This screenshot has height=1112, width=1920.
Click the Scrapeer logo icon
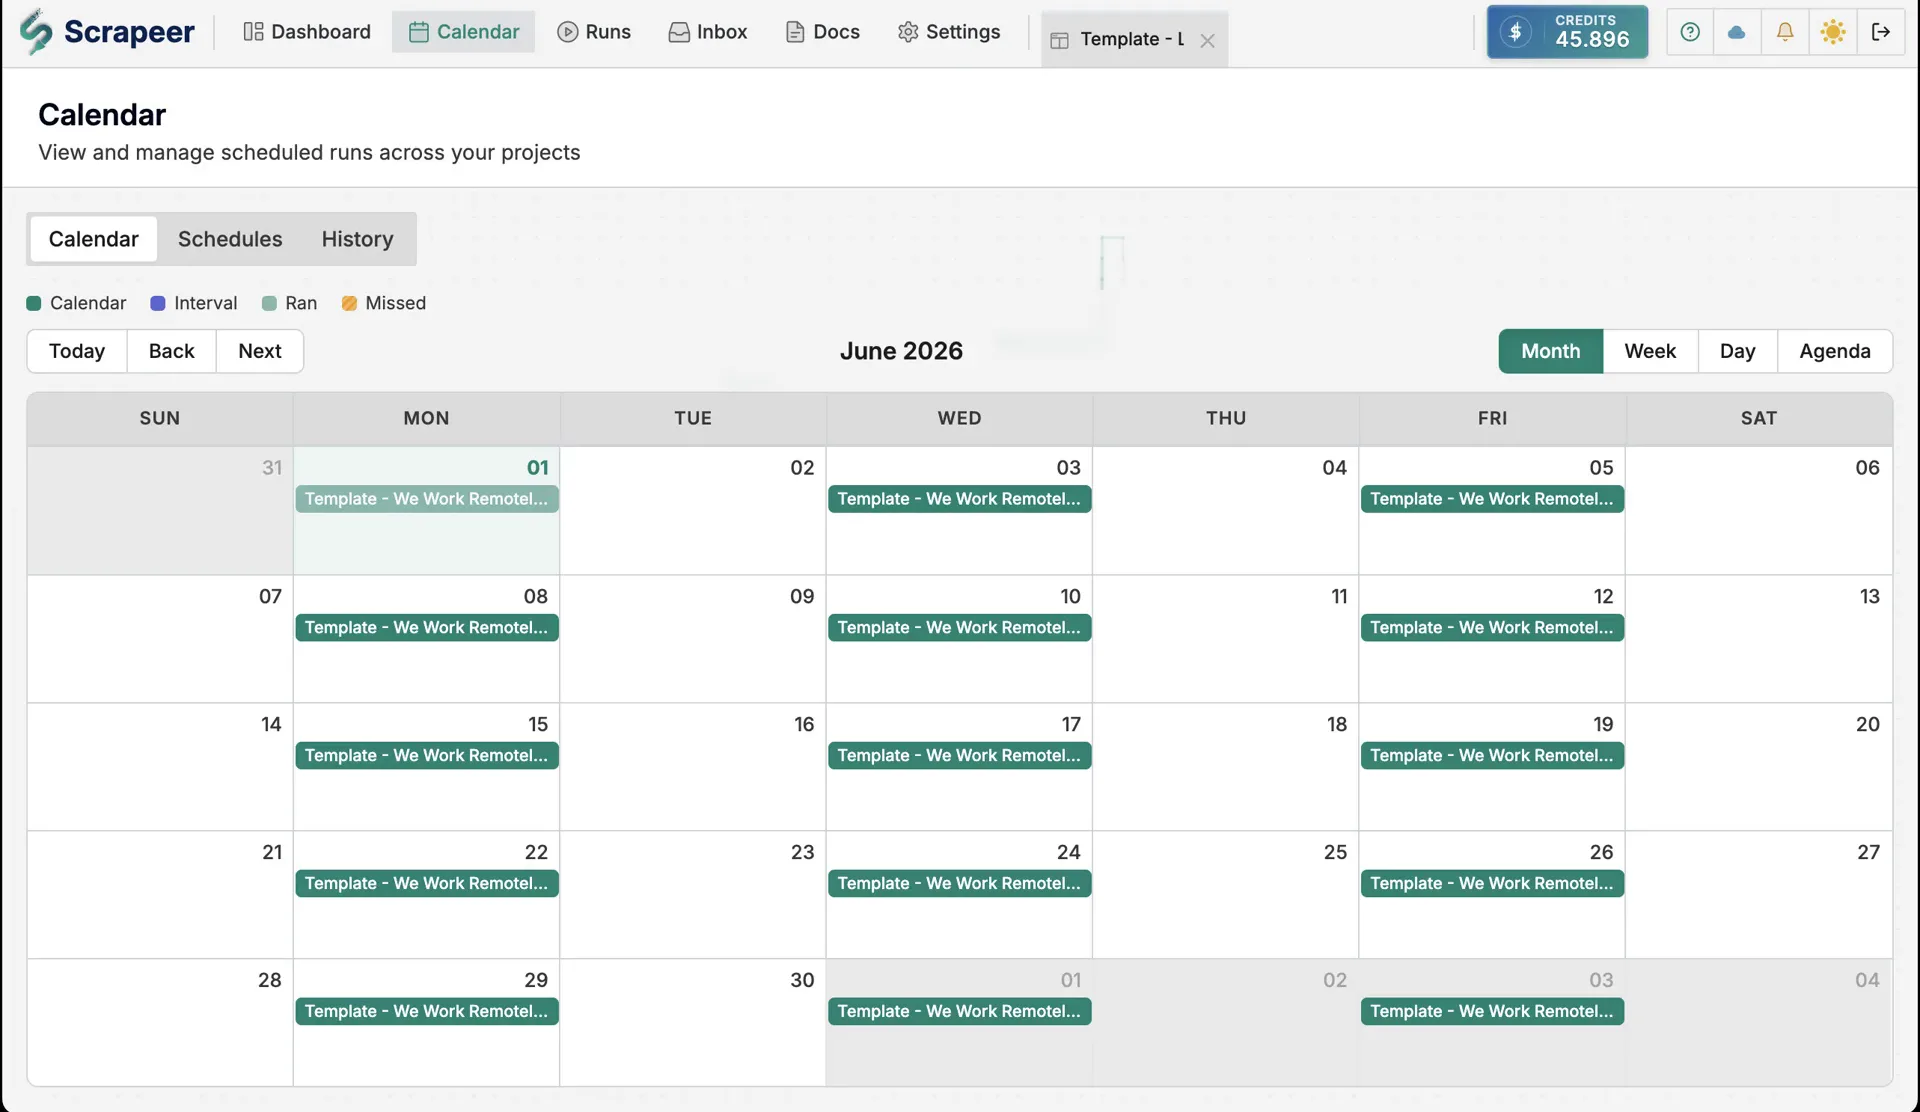point(36,31)
